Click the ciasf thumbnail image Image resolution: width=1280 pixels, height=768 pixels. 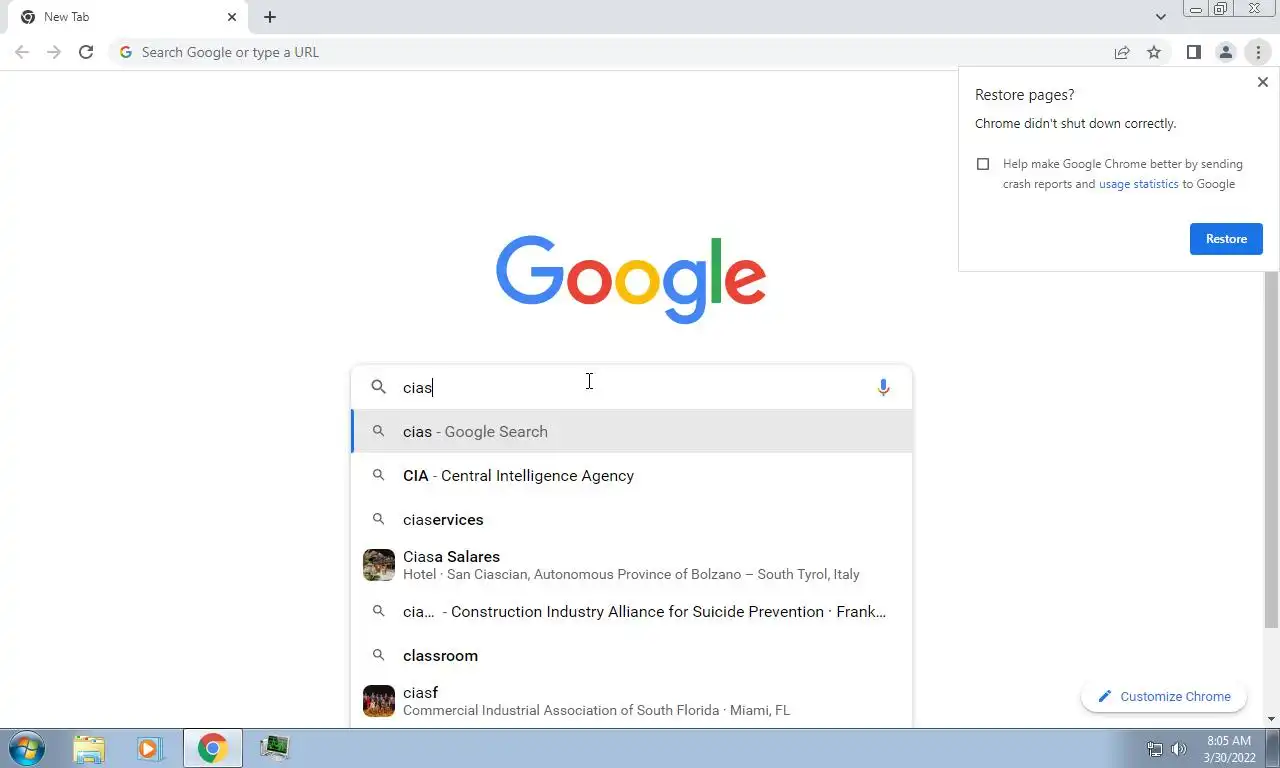tap(379, 701)
